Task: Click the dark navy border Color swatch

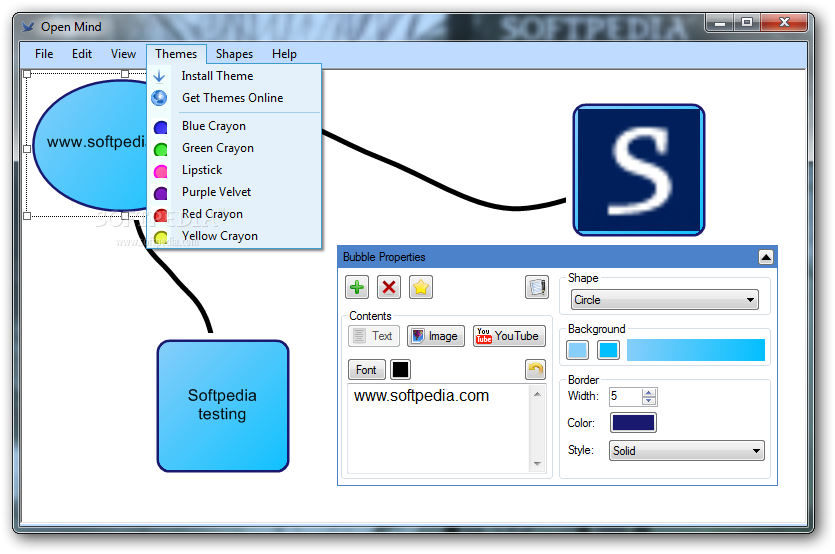Action: point(633,423)
